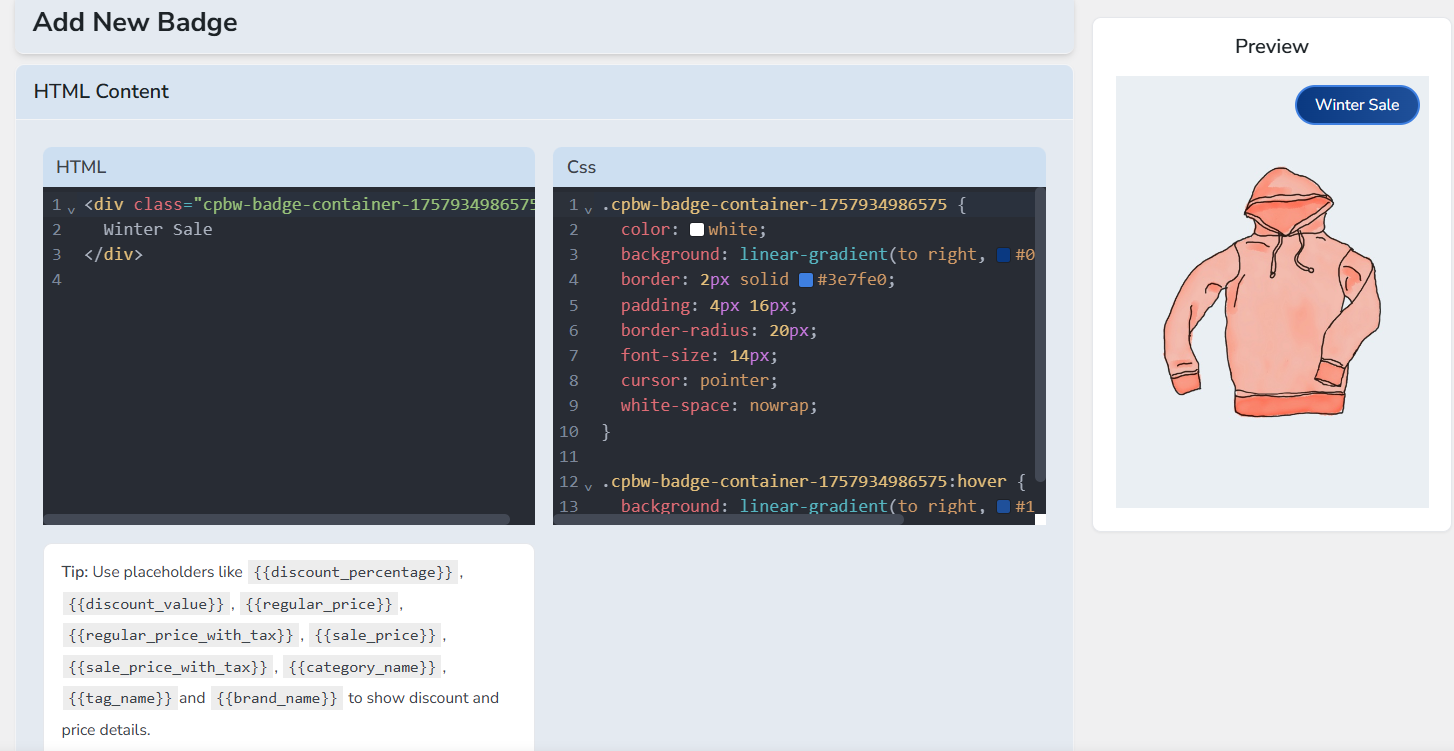This screenshot has height=751, width=1454.
Task: Click the {{category_name}} placeholder
Action: click(x=362, y=667)
